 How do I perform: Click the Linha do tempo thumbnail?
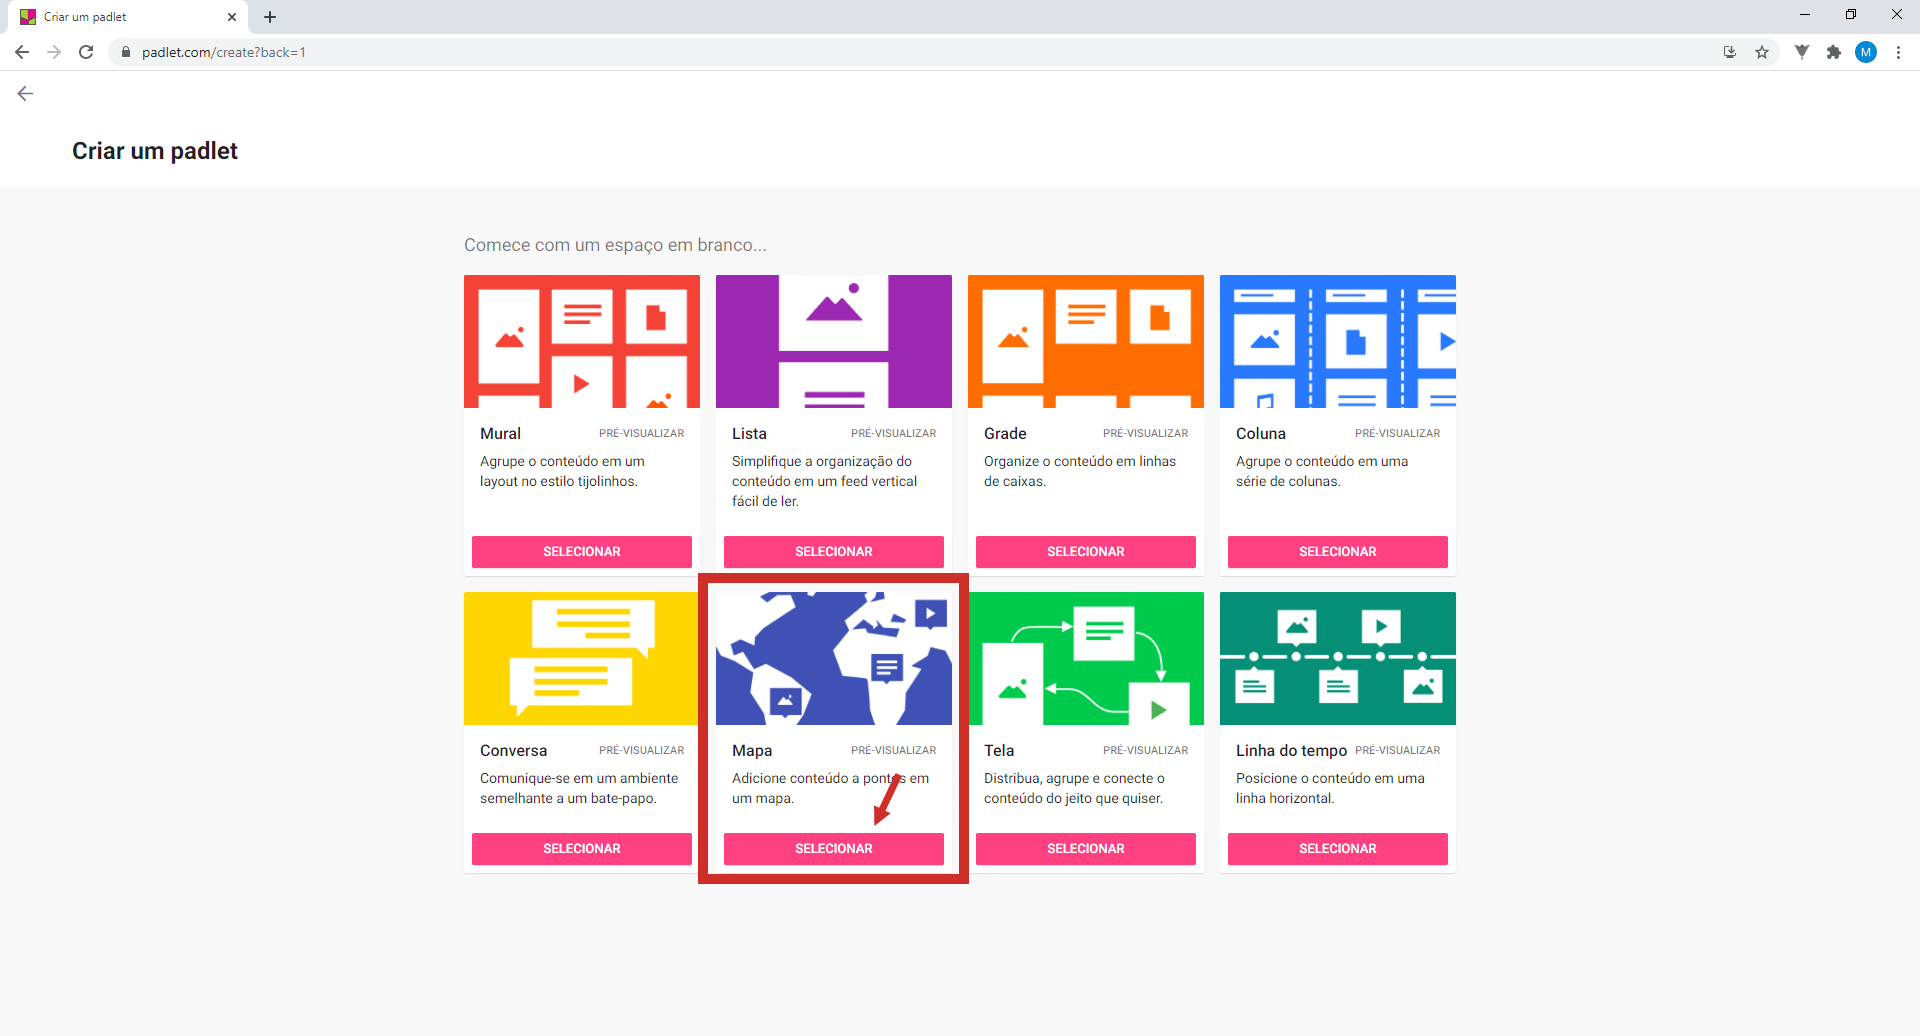point(1338,658)
